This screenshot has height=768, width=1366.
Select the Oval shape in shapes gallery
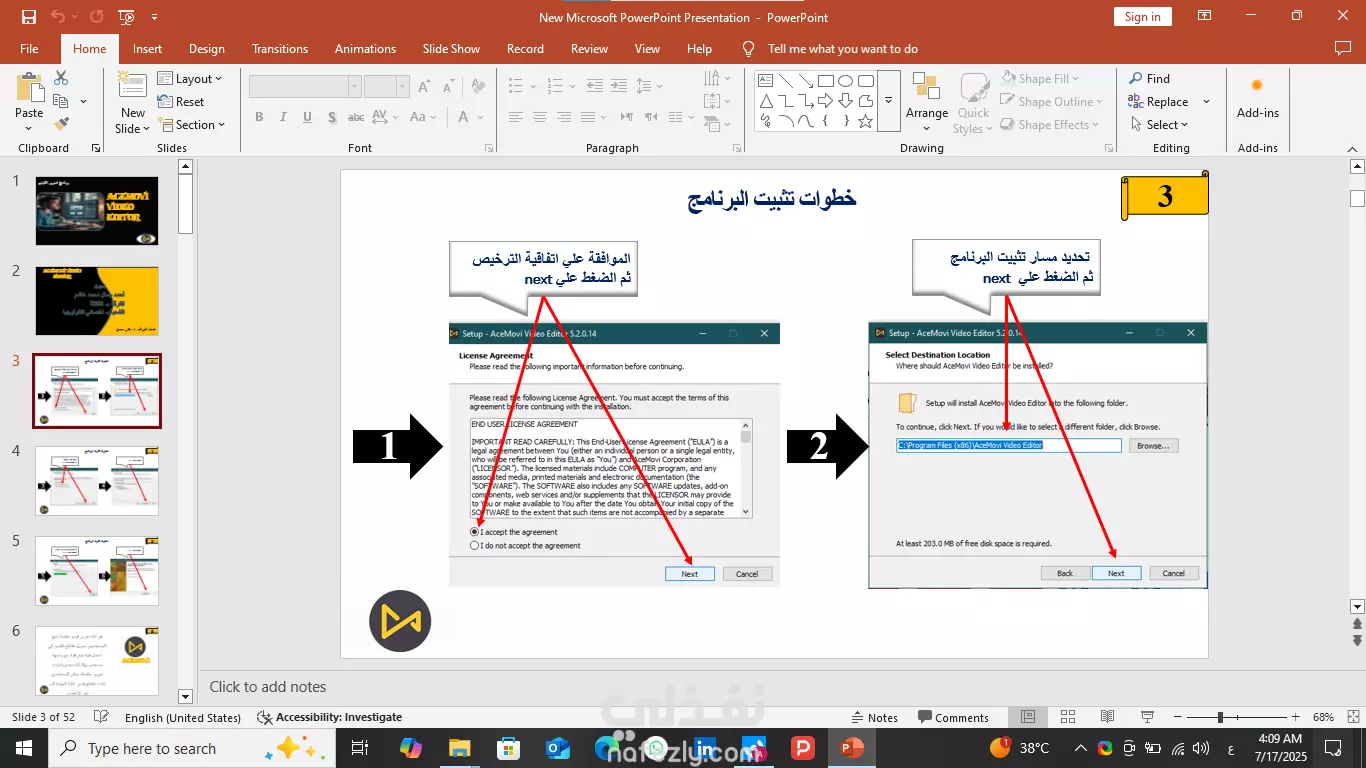pyautogui.click(x=846, y=81)
